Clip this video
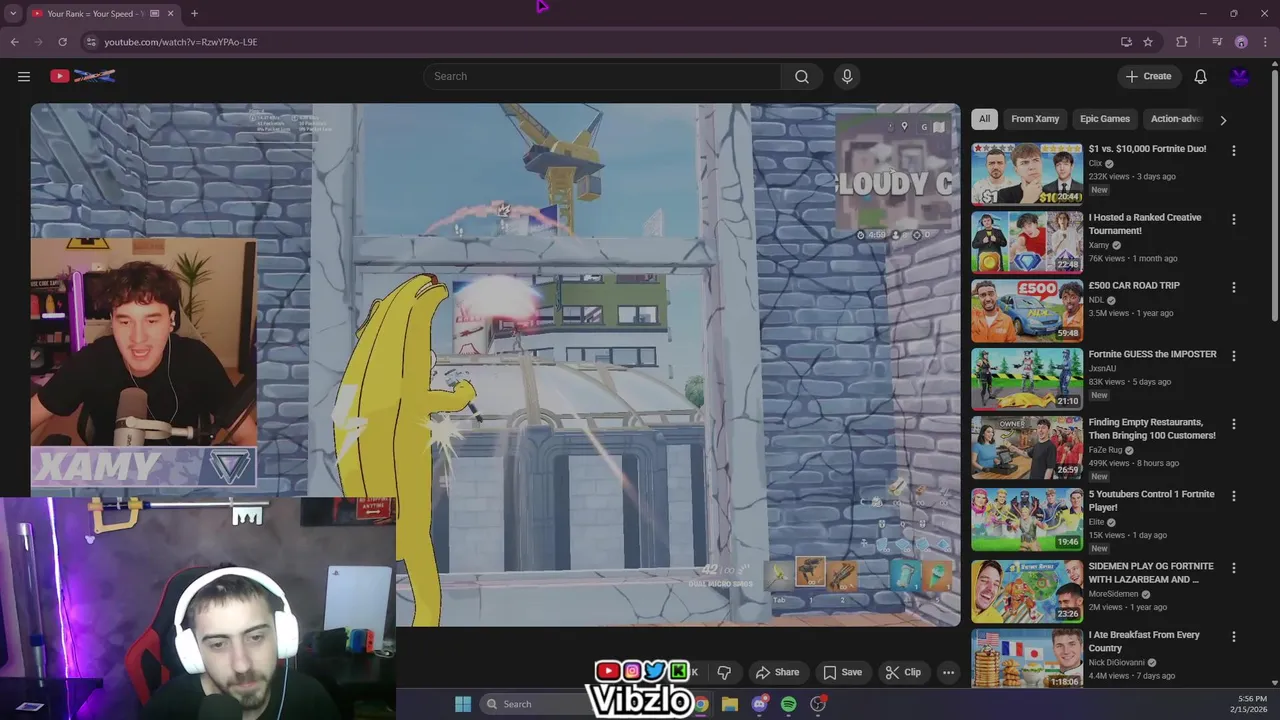Image resolution: width=1280 pixels, height=720 pixels. point(903,672)
